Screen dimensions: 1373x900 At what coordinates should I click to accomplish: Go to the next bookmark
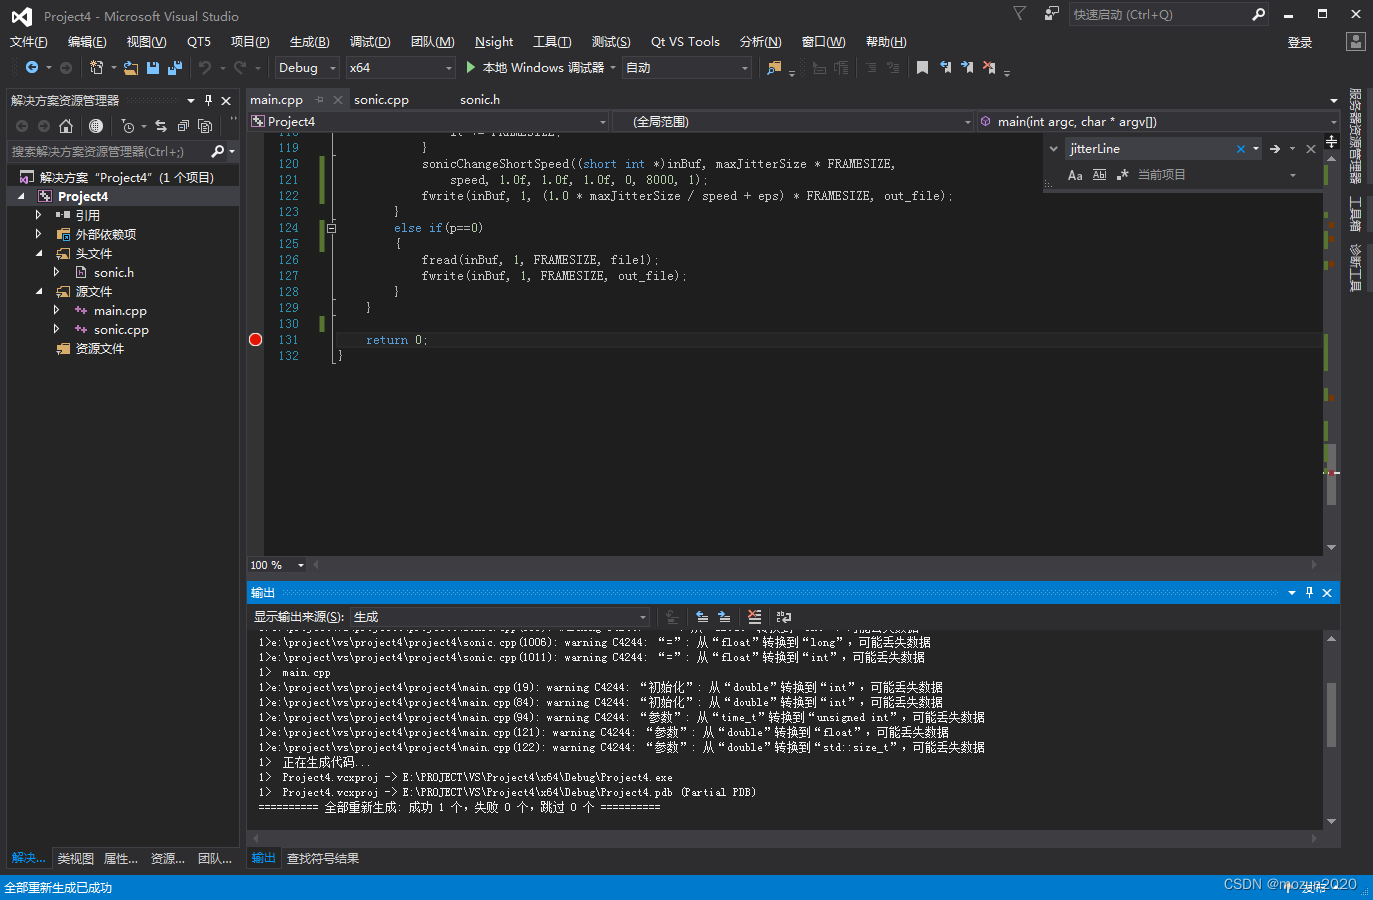[x=967, y=67]
